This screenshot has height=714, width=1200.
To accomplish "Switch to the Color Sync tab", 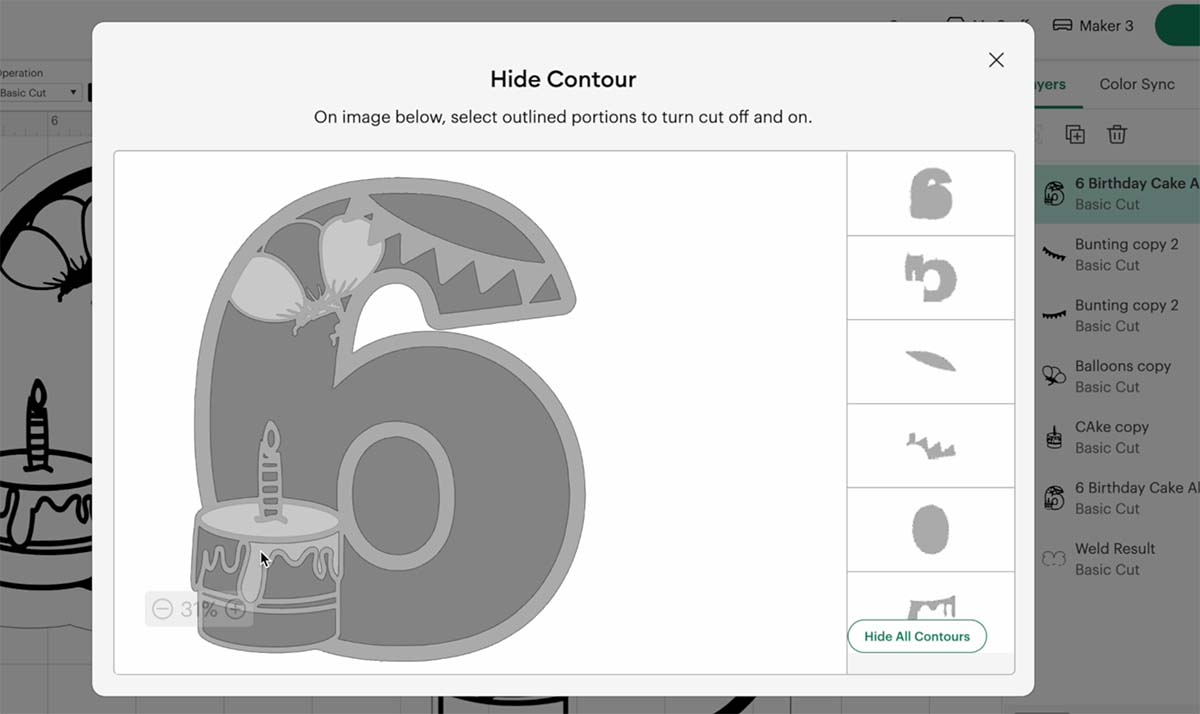I will (x=1137, y=84).
